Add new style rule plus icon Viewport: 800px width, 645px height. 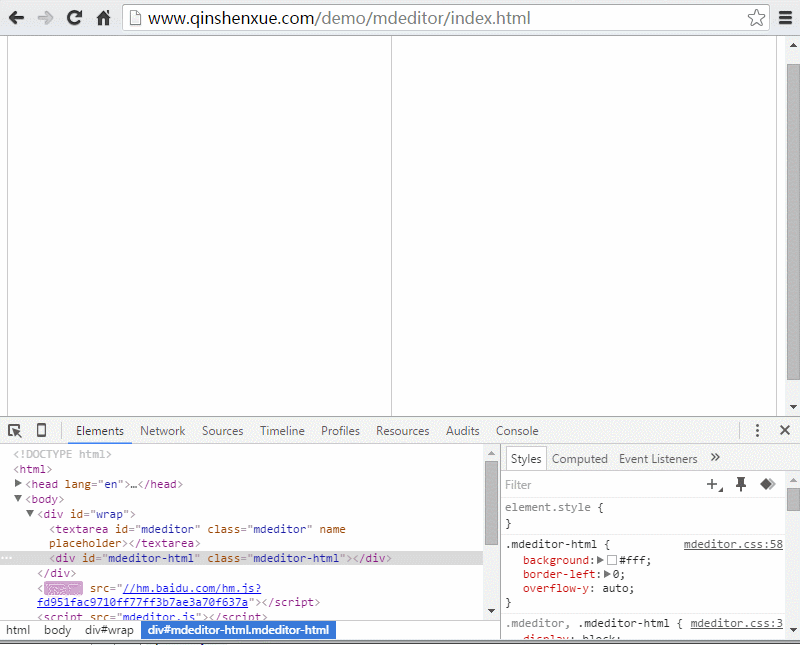[x=714, y=484]
